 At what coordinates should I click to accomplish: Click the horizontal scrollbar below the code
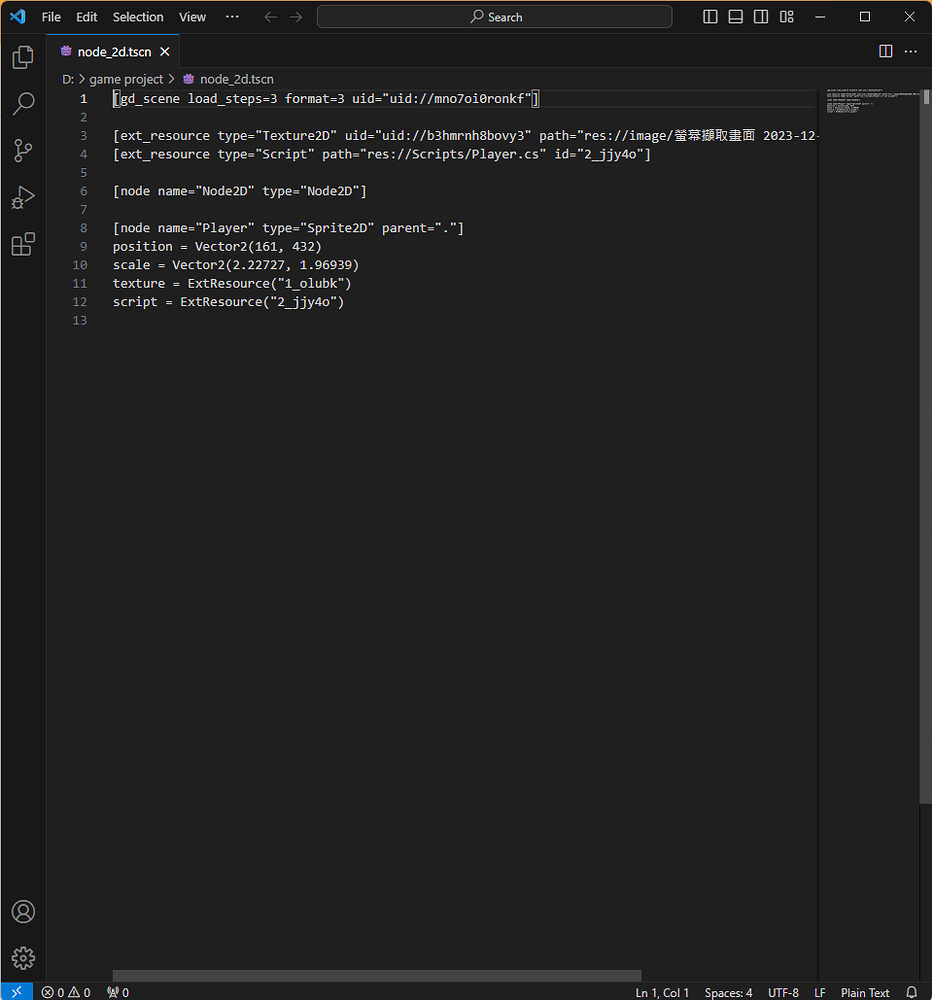[x=375, y=975]
